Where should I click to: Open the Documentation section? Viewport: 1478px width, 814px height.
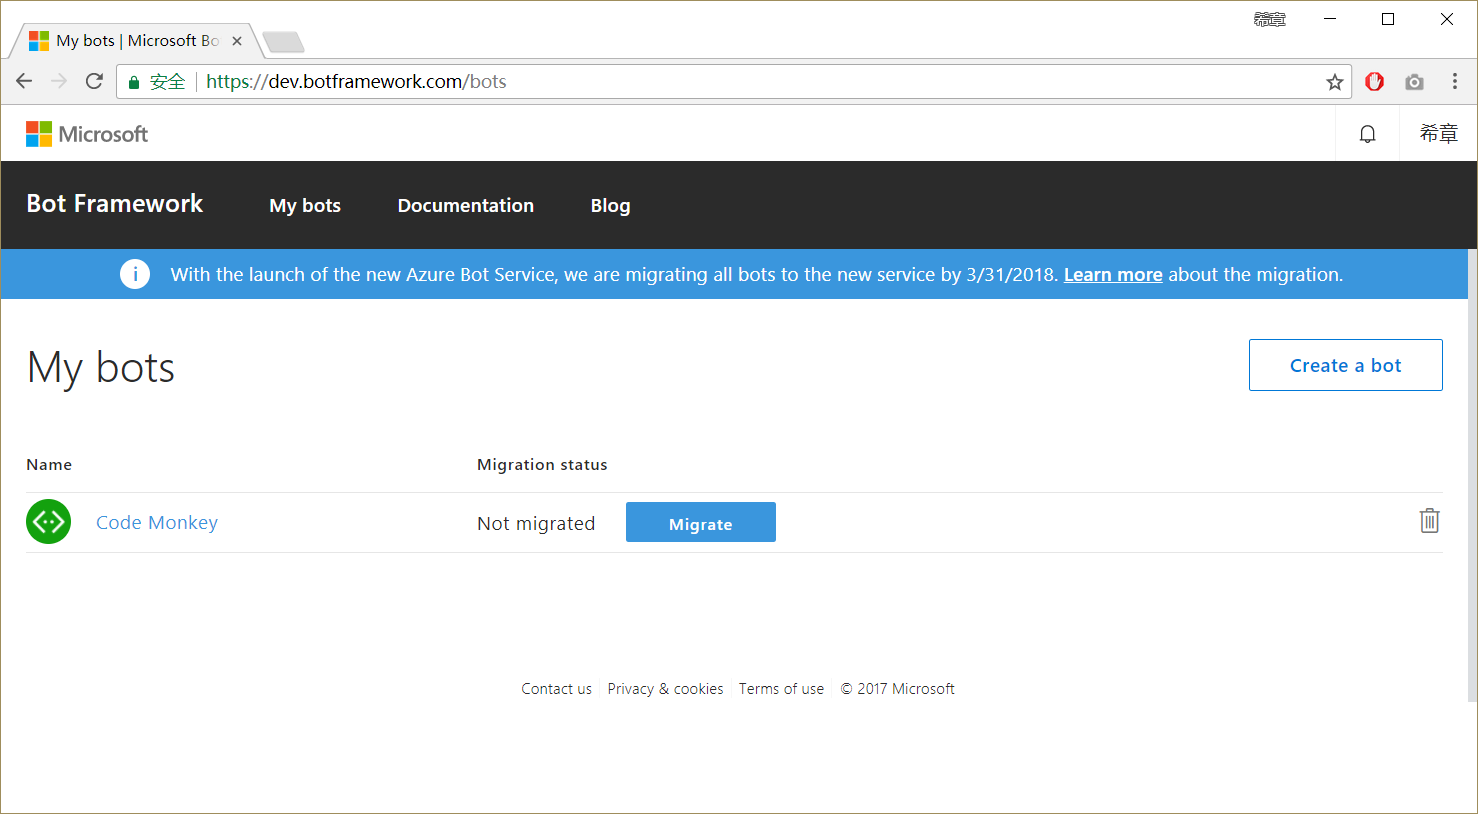coord(465,205)
